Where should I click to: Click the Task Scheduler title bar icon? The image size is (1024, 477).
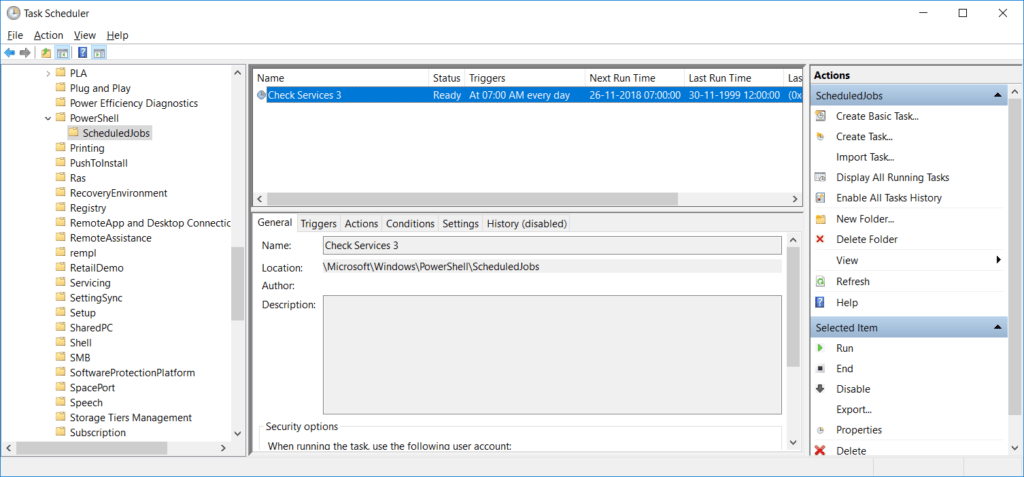[13, 12]
